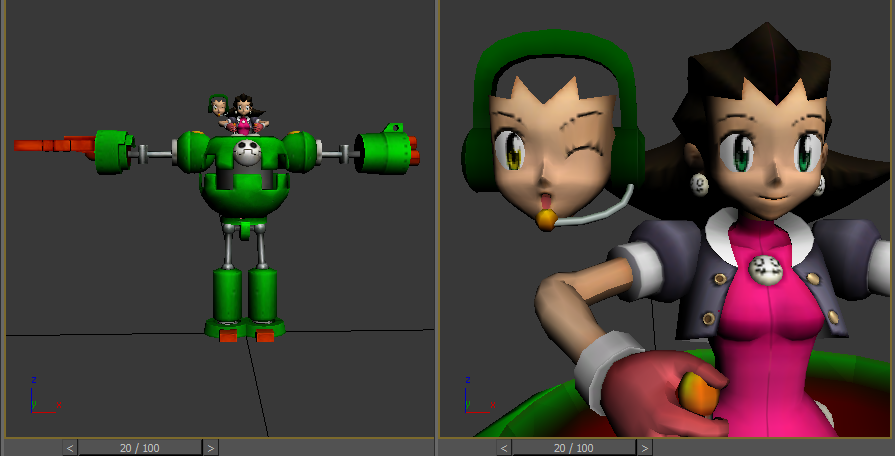Click next frame arrow in left viewport
Screen dimensions: 895x456
click(x=210, y=448)
